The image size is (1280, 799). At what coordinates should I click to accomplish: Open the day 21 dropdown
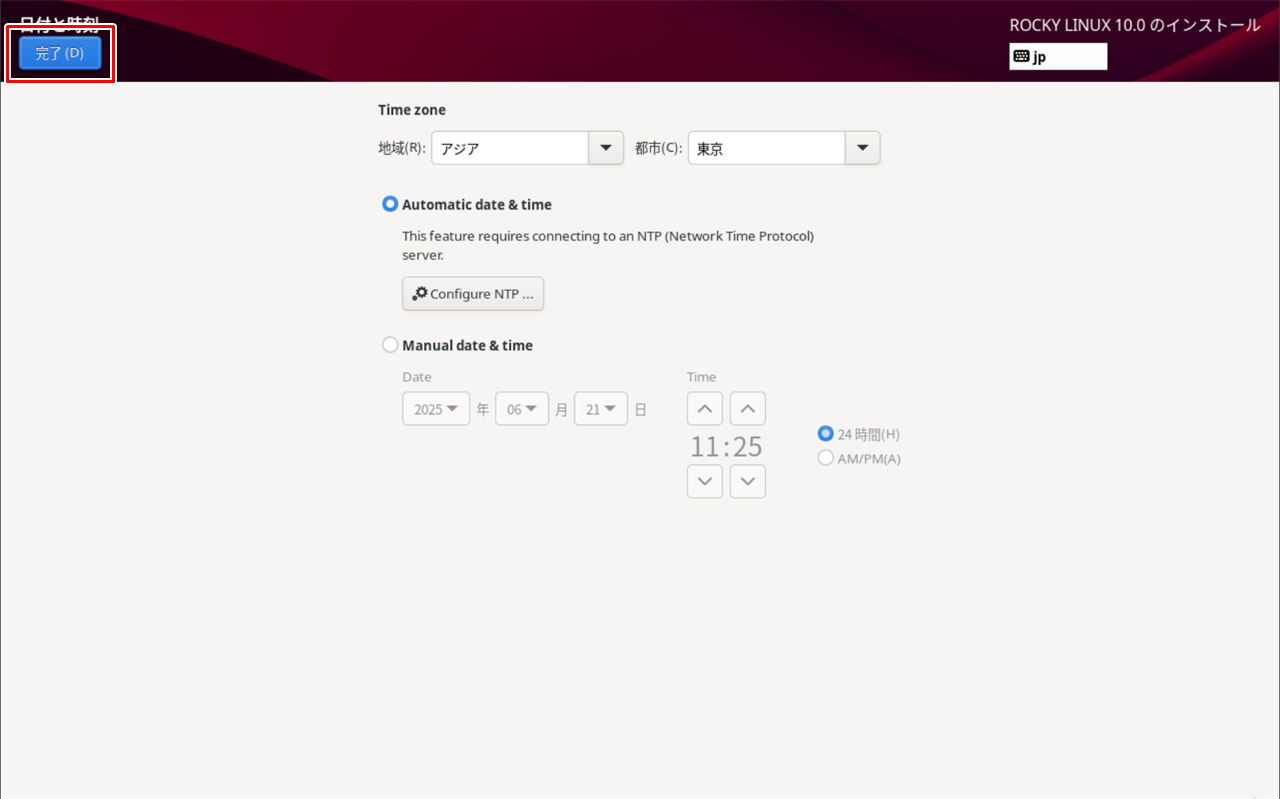(x=601, y=409)
